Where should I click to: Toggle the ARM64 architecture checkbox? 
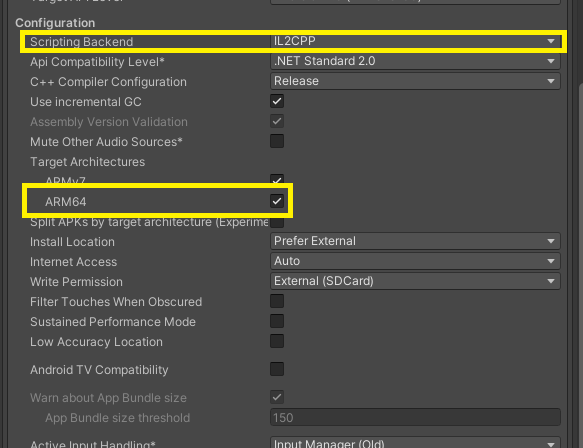(x=277, y=201)
